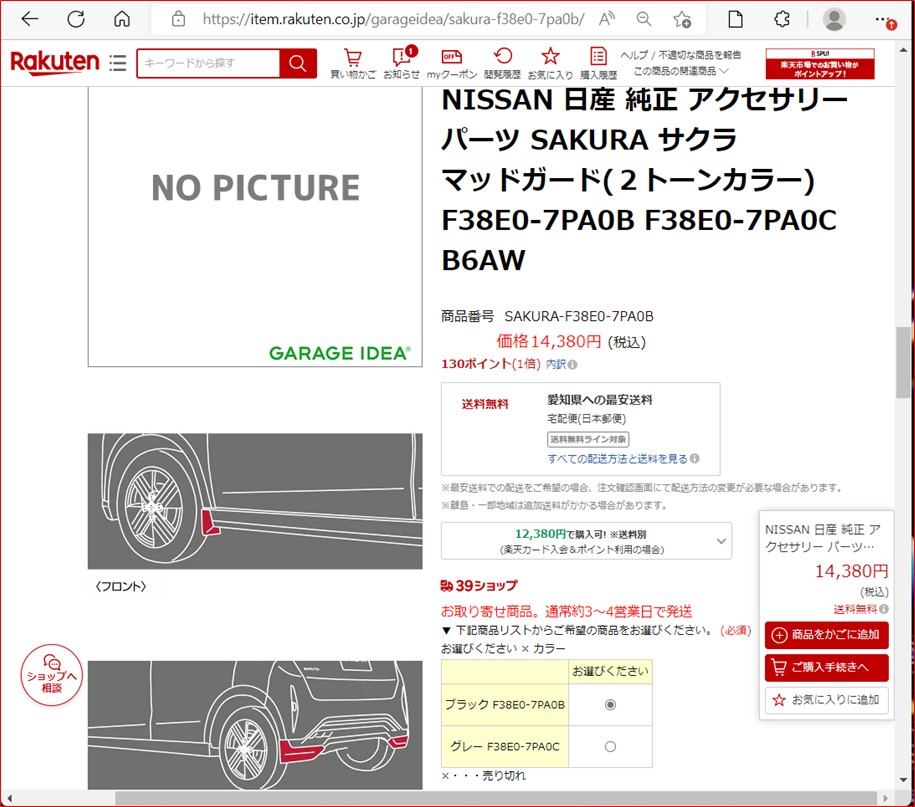Click info icon beside shipping methods link
Screen dimensions: 915x807
pos(694,459)
